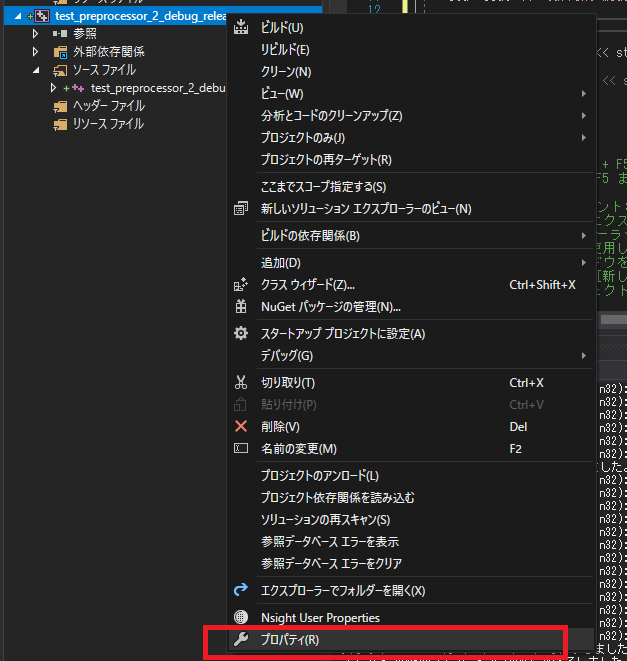Click the new Solution Explorer view icon
The width and height of the screenshot is (627, 661).
coord(241,209)
